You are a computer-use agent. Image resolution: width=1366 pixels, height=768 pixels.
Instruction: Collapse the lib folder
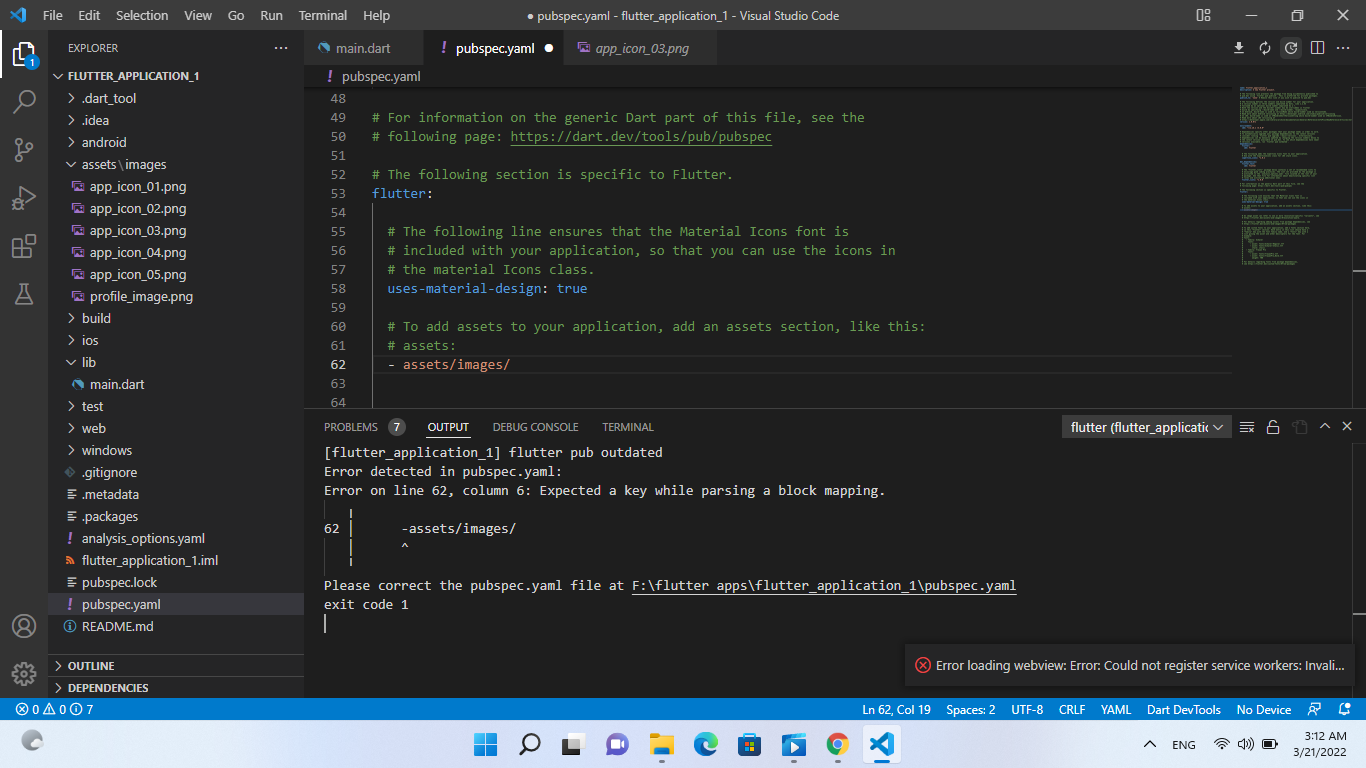176,362
